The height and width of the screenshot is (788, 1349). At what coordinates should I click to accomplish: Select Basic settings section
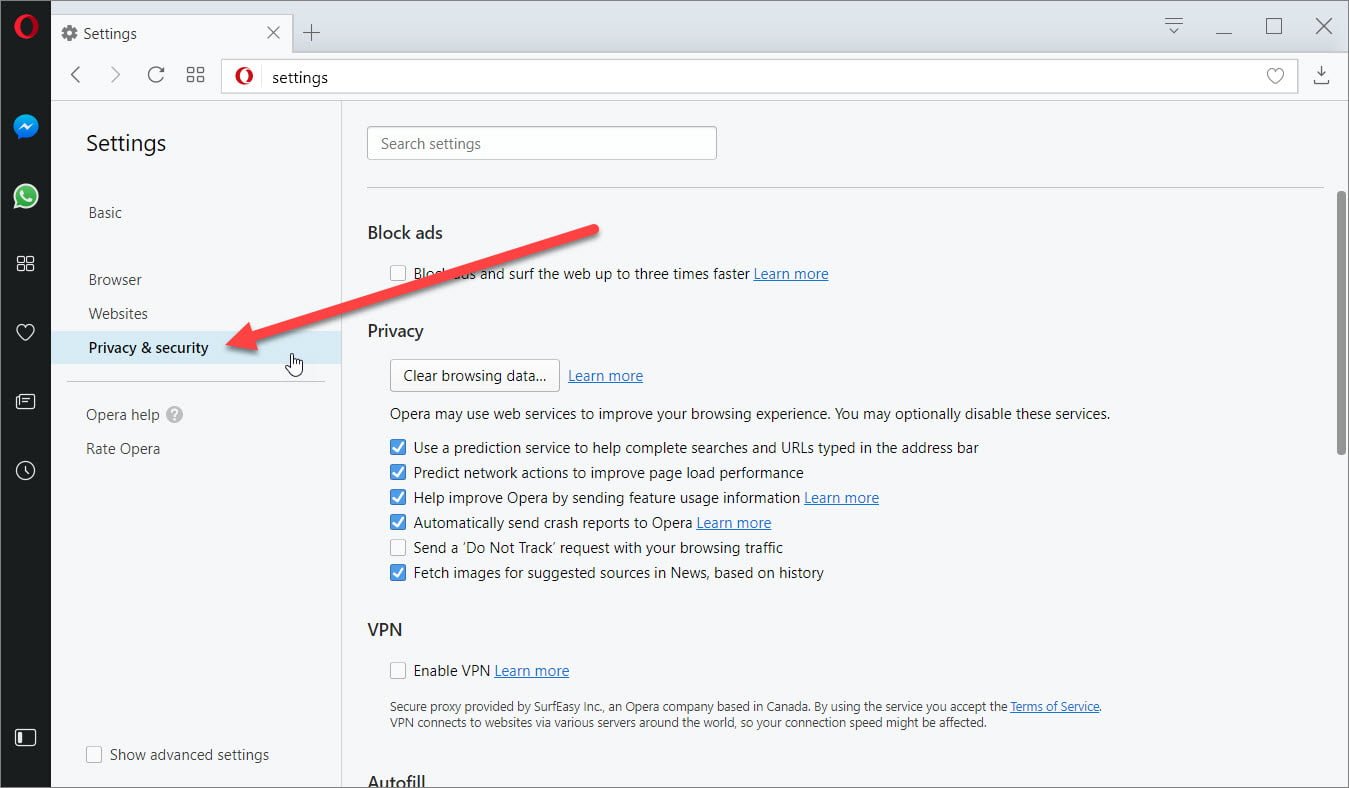tap(105, 213)
